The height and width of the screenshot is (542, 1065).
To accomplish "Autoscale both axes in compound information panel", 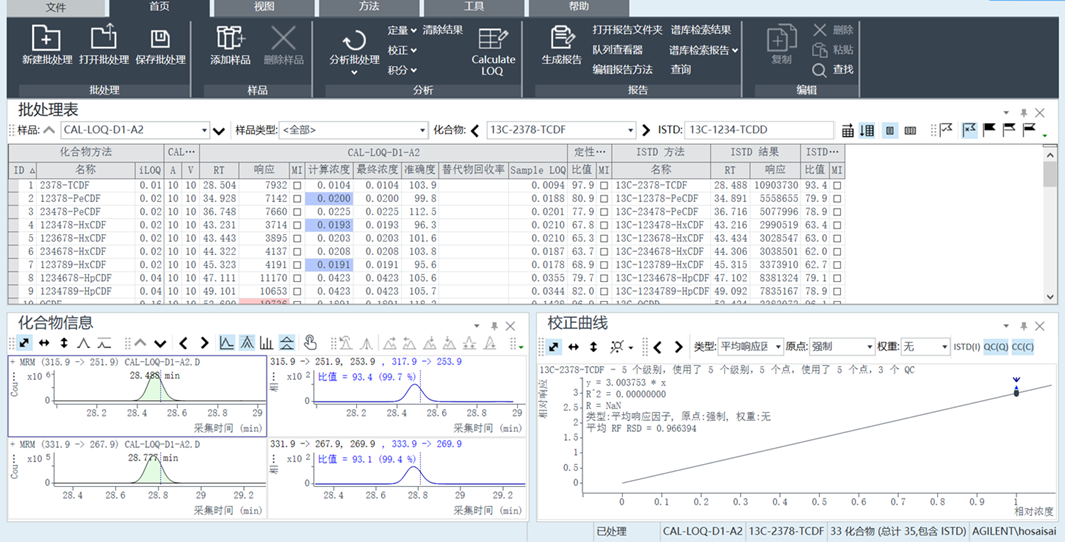I will tap(25, 343).
